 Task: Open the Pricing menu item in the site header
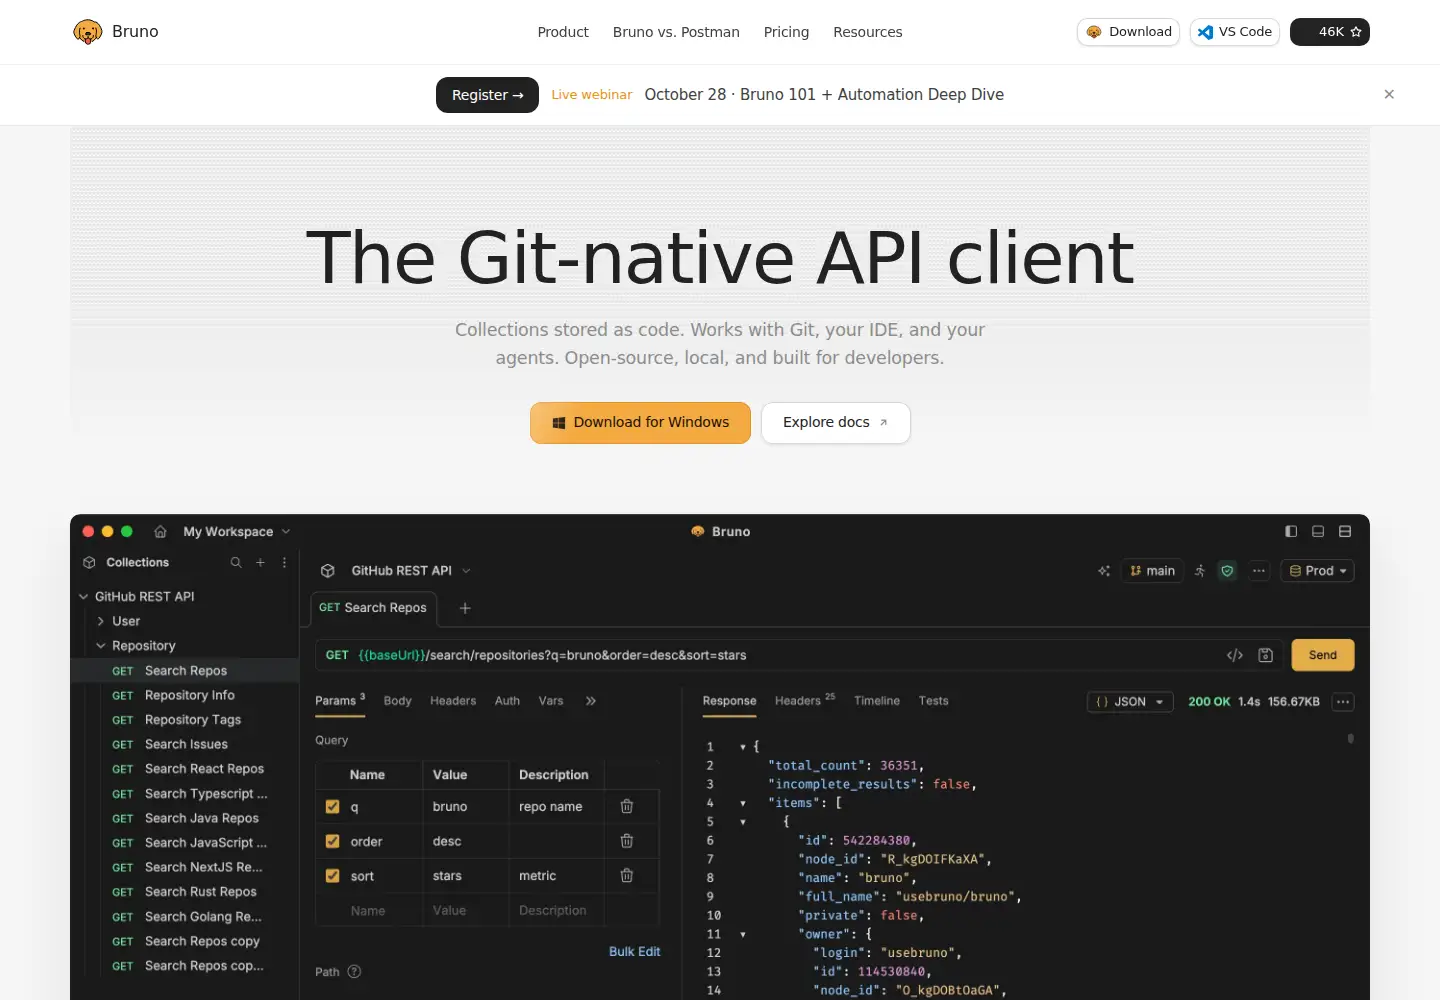click(x=786, y=32)
